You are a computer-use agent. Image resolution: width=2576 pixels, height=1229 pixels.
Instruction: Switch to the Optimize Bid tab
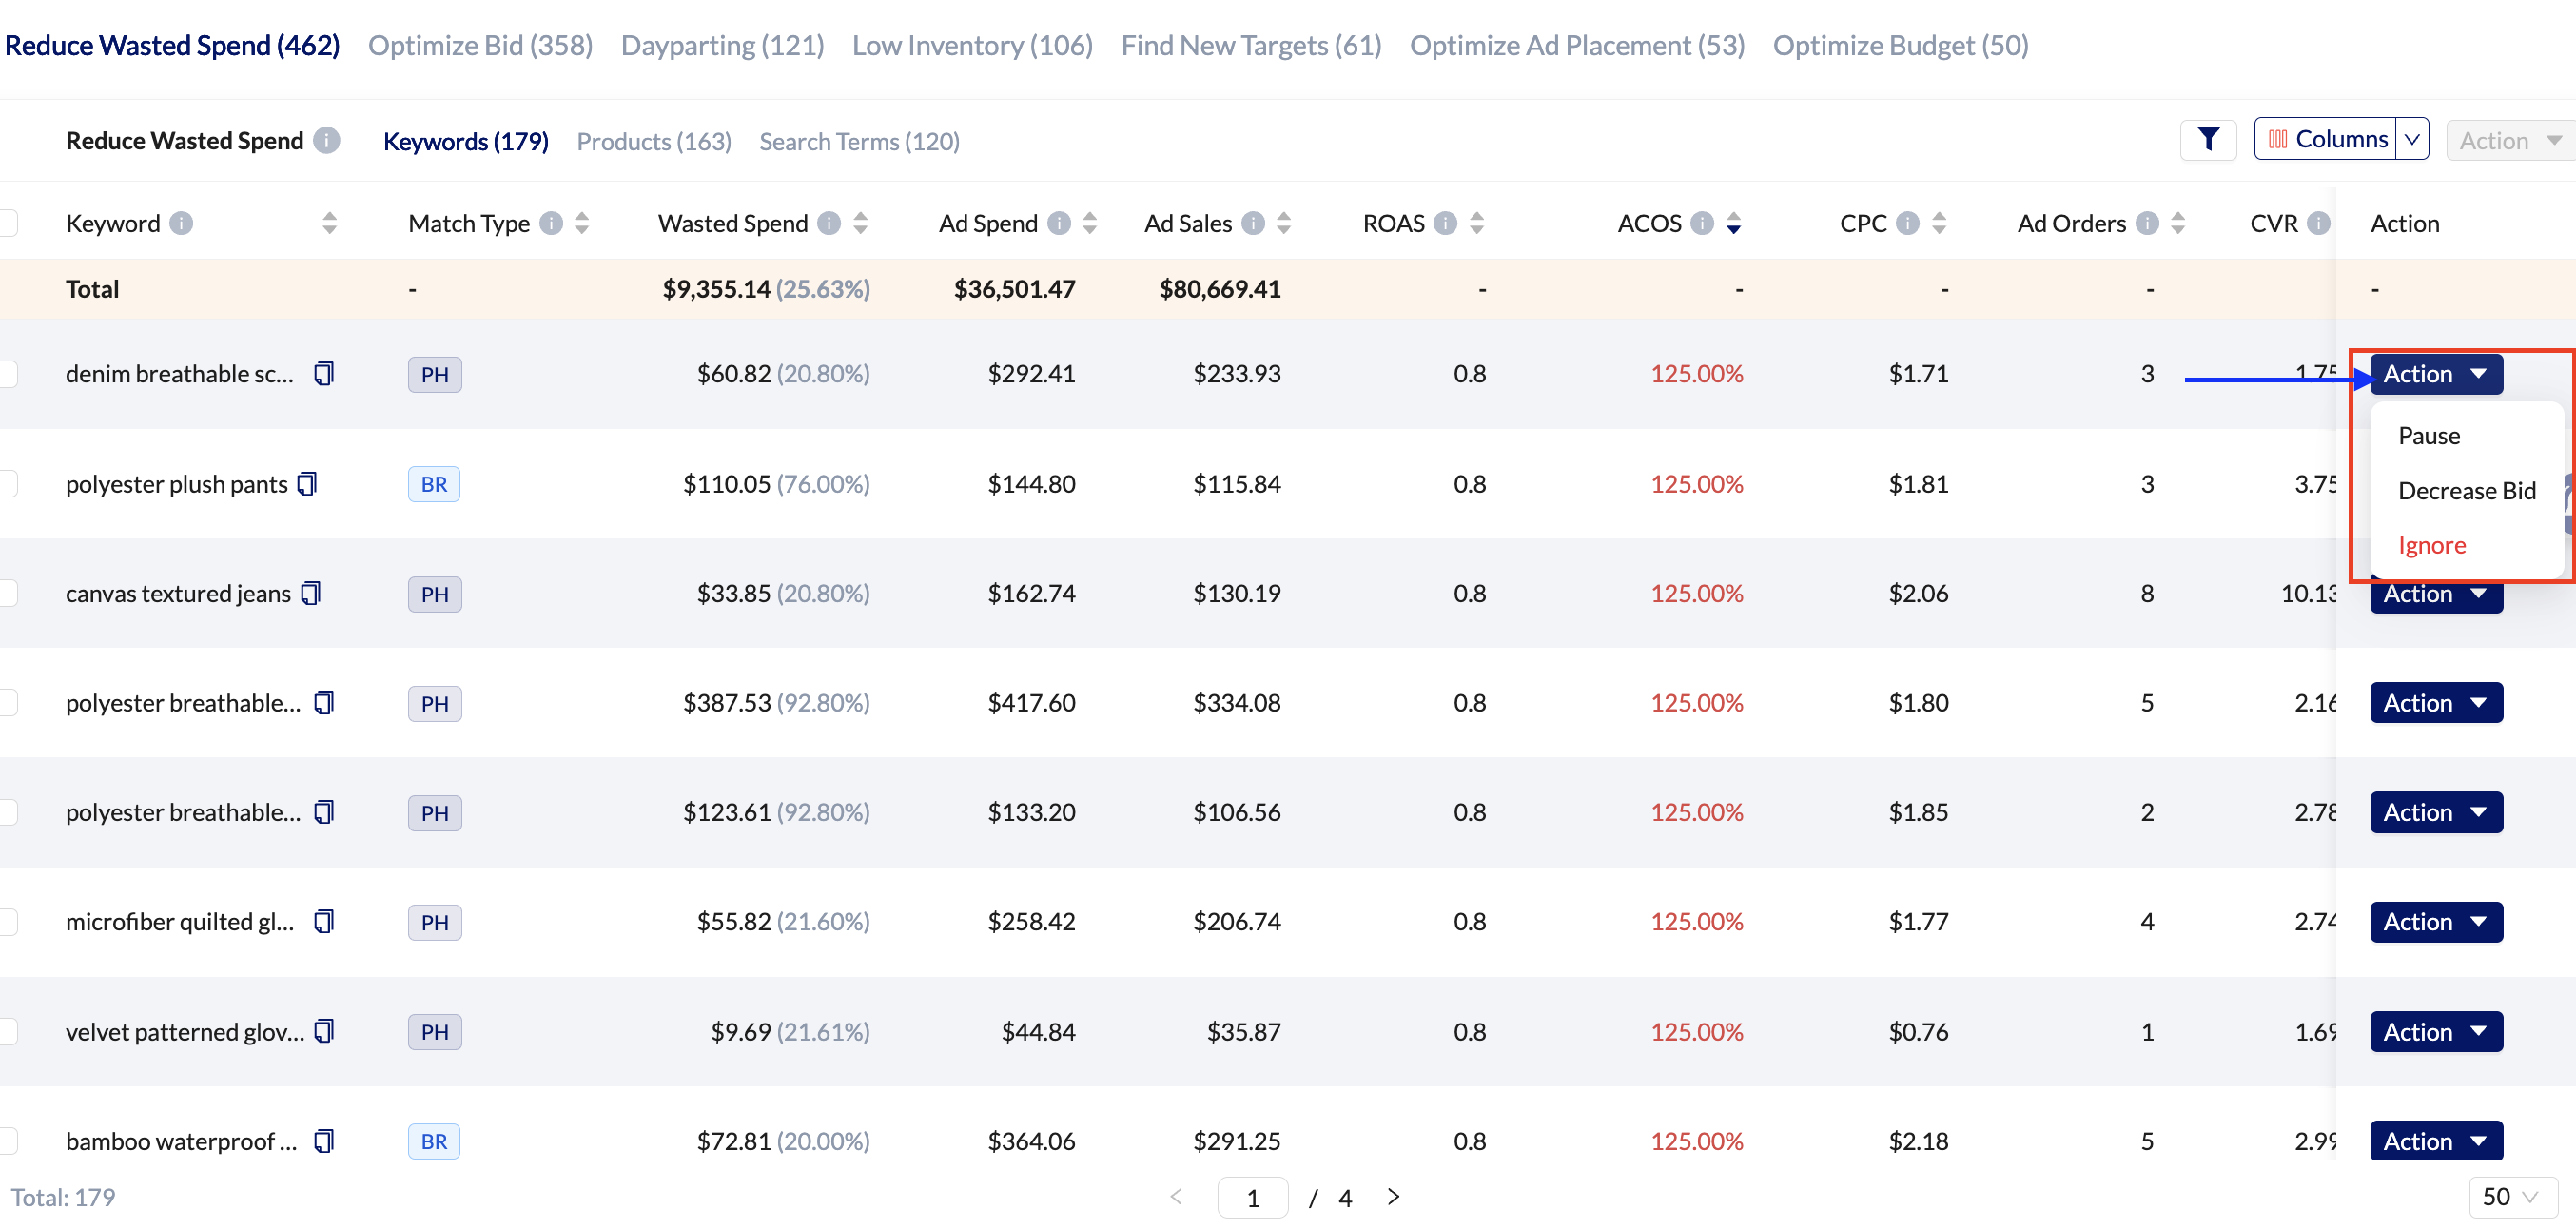[480, 45]
